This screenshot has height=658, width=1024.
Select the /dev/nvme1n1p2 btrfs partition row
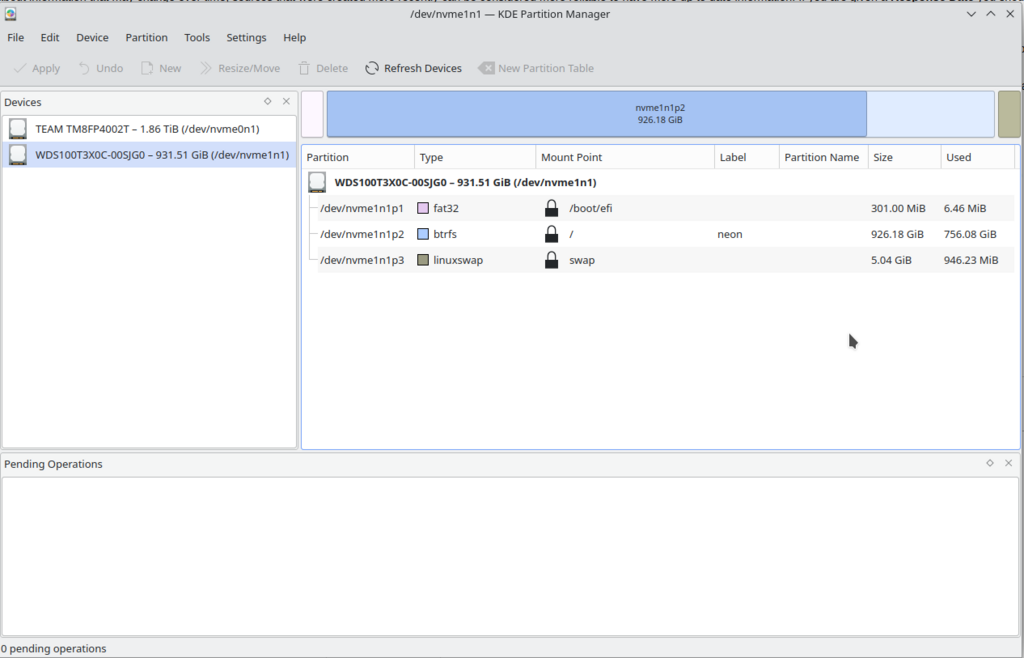click(362, 234)
